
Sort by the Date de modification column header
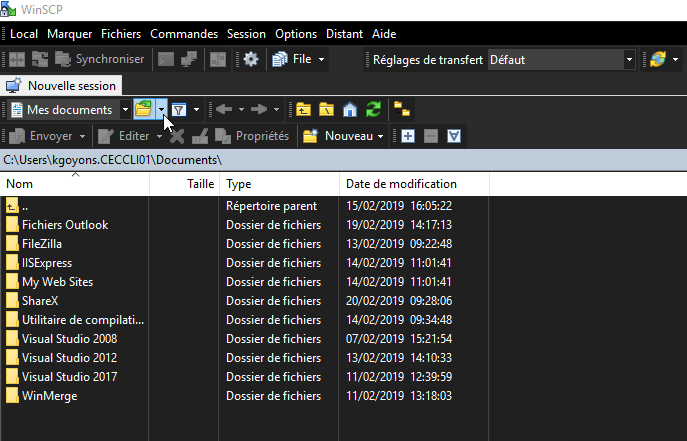(x=401, y=184)
